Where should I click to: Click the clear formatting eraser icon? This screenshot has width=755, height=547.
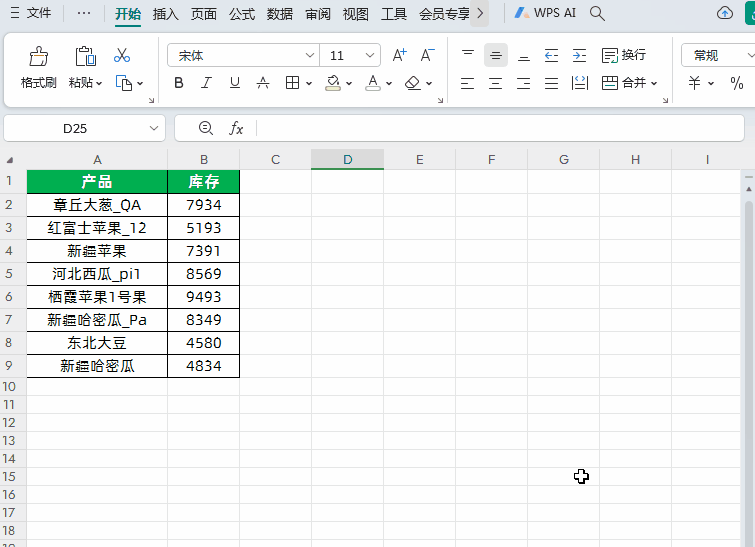pyautogui.click(x=414, y=83)
